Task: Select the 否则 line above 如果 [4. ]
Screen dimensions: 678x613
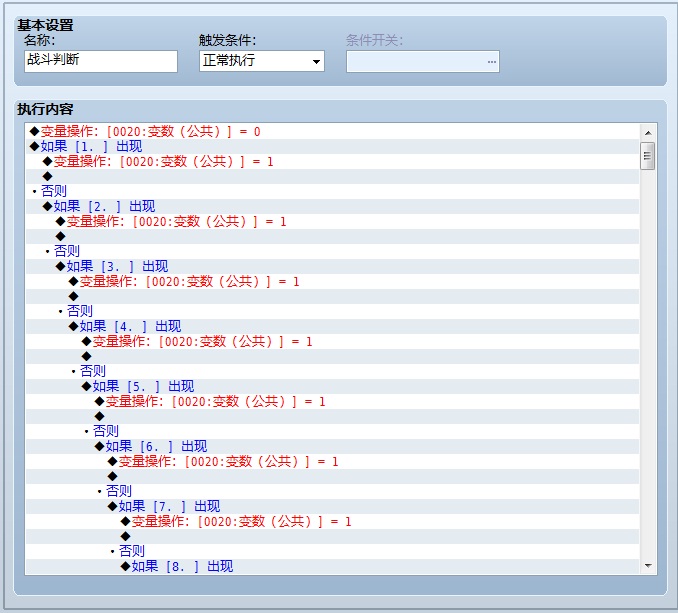Action: pyautogui.click(x=332, y=312)
